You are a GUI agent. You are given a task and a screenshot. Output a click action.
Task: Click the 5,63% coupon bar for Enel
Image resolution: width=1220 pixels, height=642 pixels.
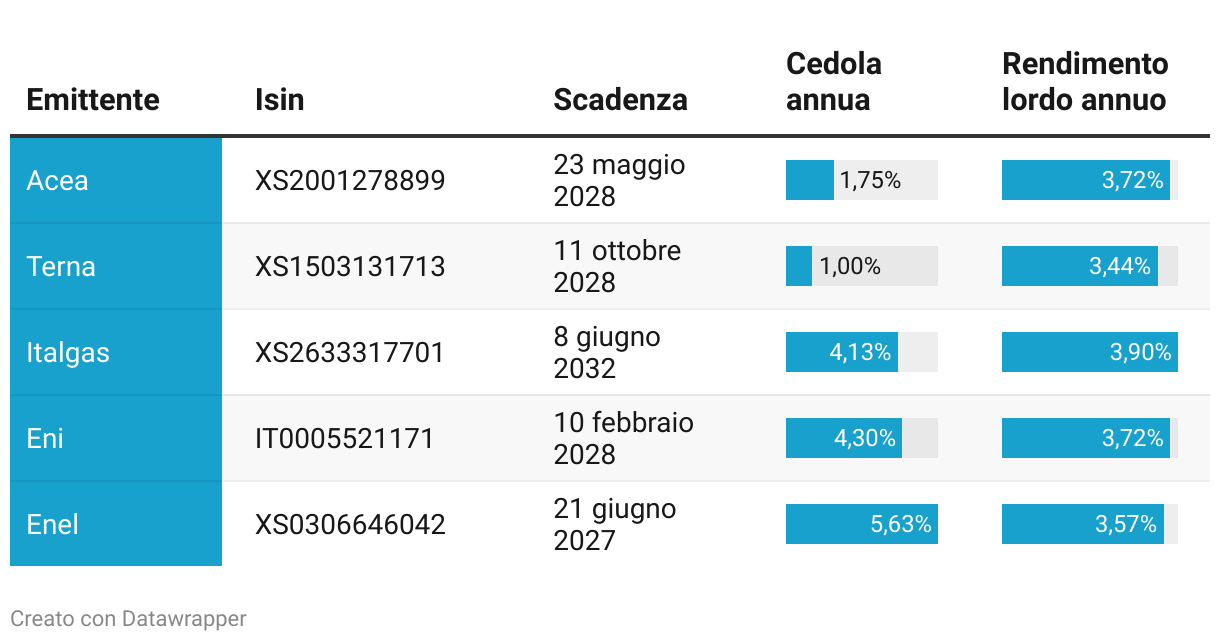click(x=862, y=524)
